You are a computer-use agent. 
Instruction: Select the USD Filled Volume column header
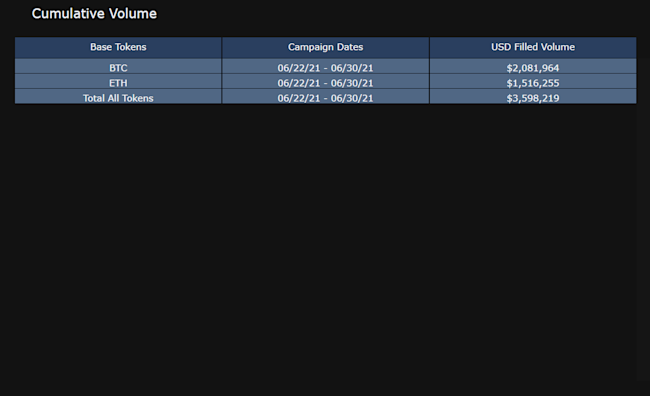[533, 47]
